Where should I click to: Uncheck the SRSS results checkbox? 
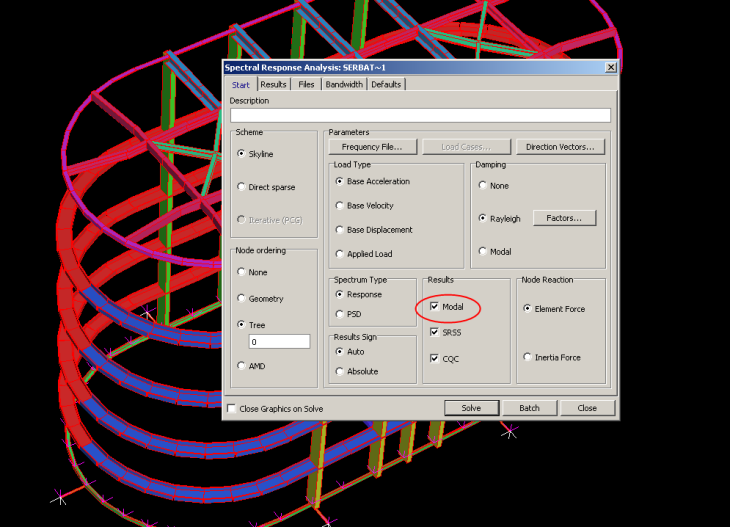(435, 332)
